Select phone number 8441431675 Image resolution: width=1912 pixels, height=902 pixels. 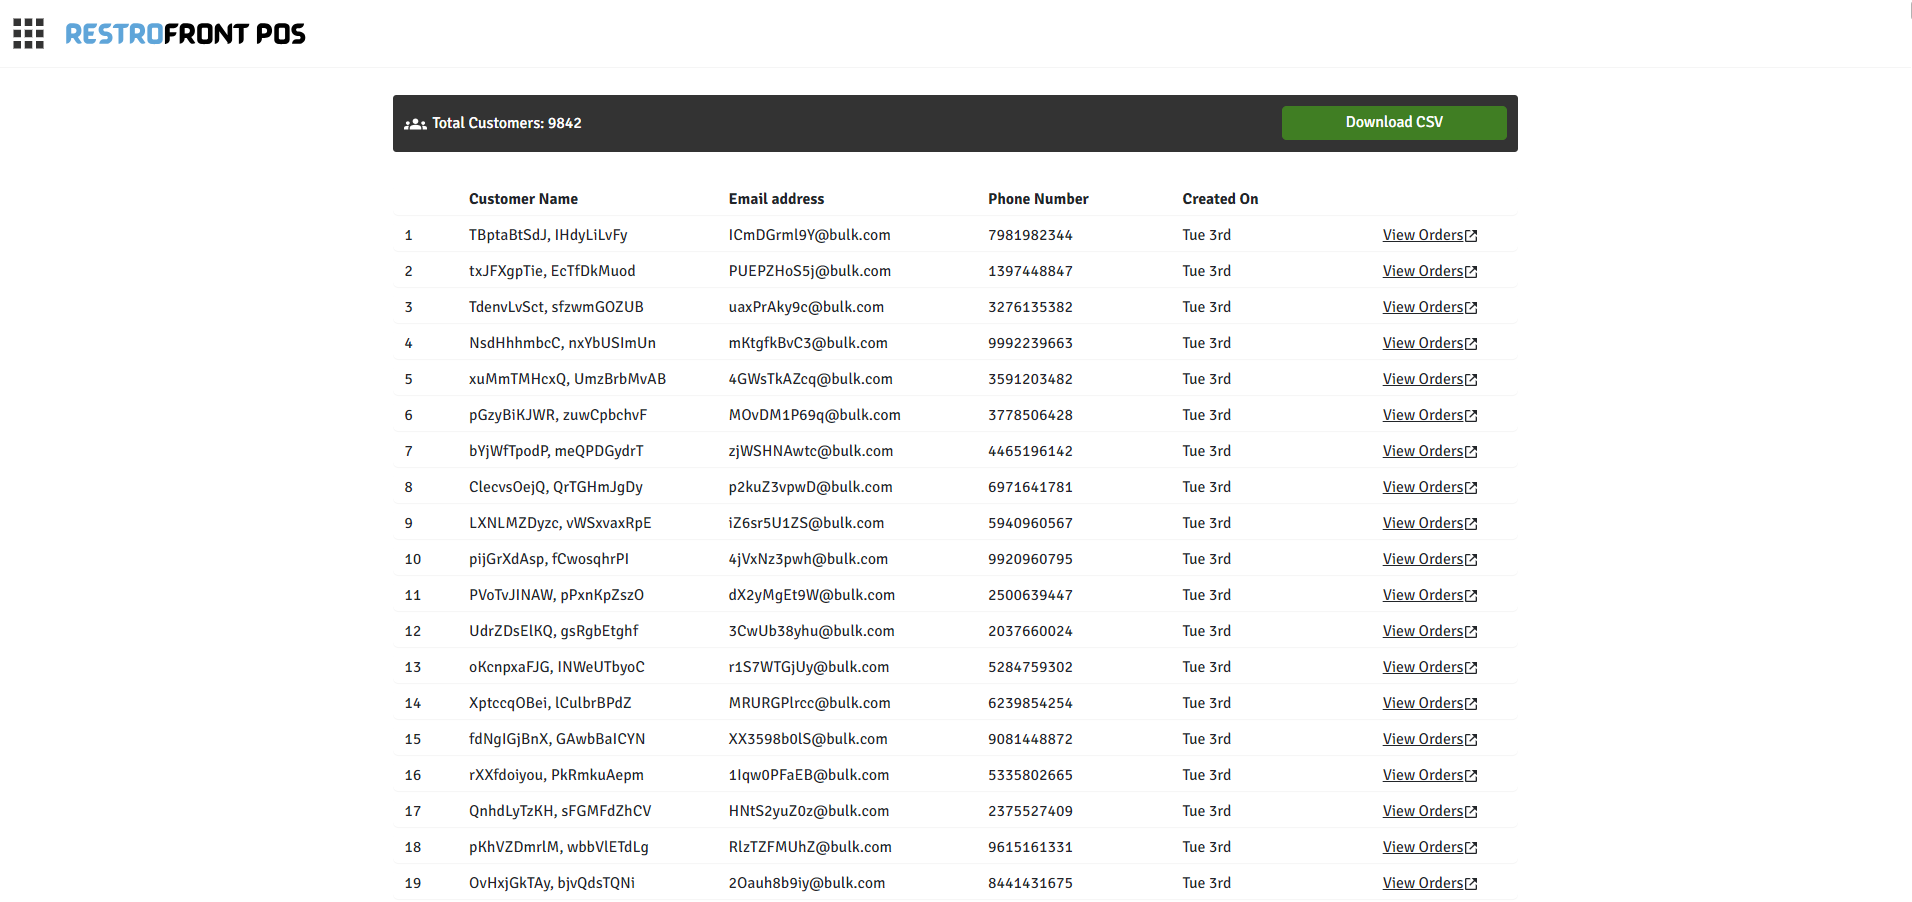click(1030, 883)
